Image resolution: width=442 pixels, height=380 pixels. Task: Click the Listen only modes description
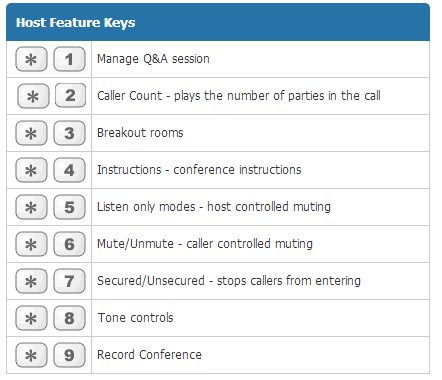[214, 207]
